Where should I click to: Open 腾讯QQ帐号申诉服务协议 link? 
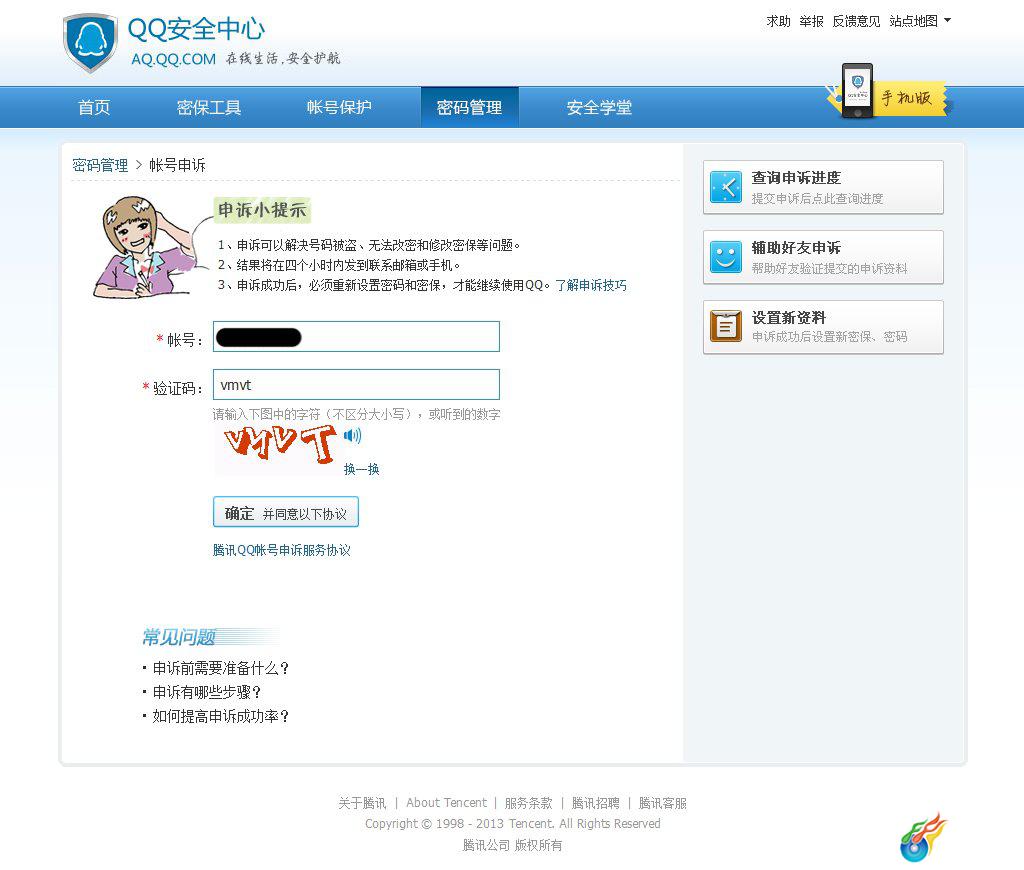281,550
